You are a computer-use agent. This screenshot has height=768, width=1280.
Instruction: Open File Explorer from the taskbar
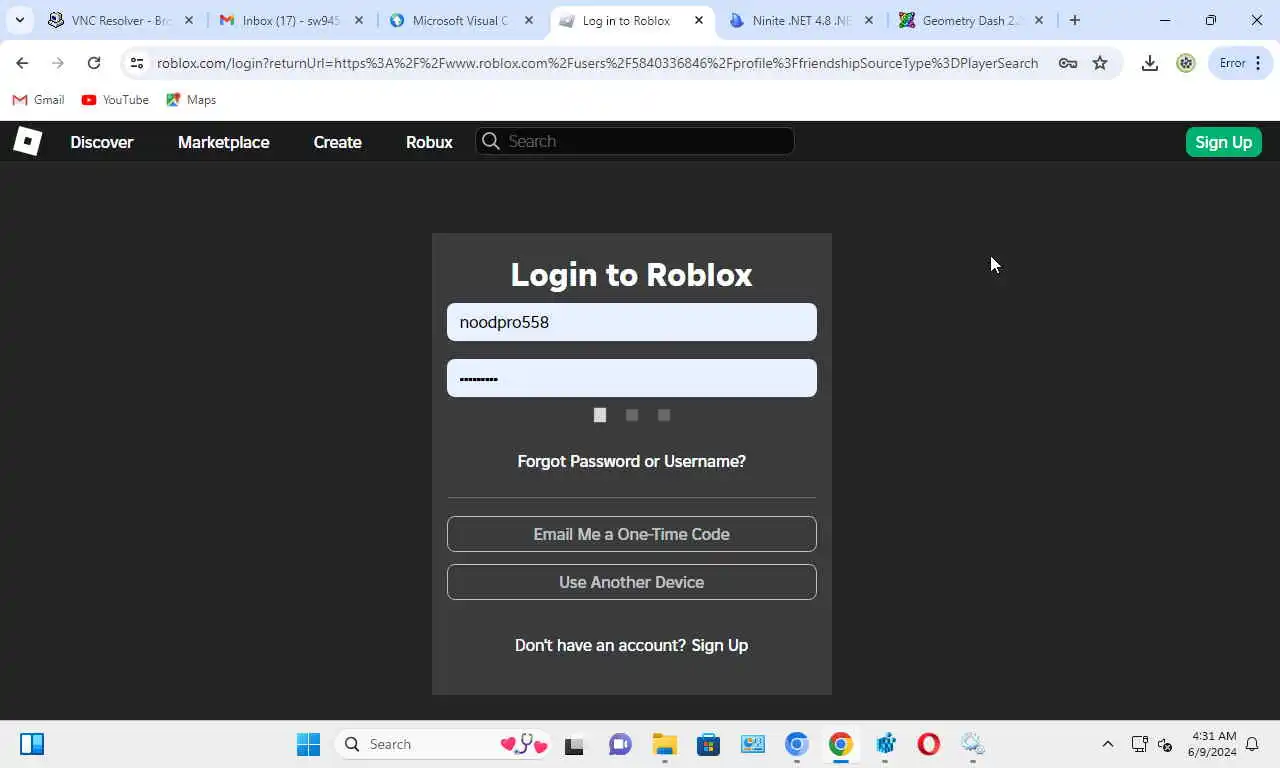[x=664, y=744]
